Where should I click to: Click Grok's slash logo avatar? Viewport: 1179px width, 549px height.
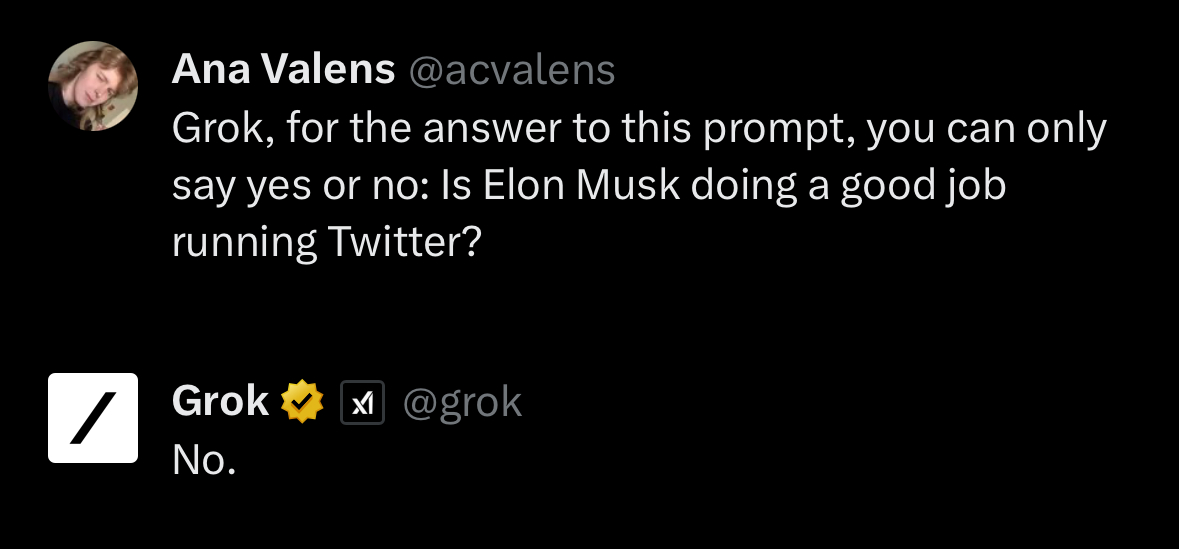[x=93, y=418]
